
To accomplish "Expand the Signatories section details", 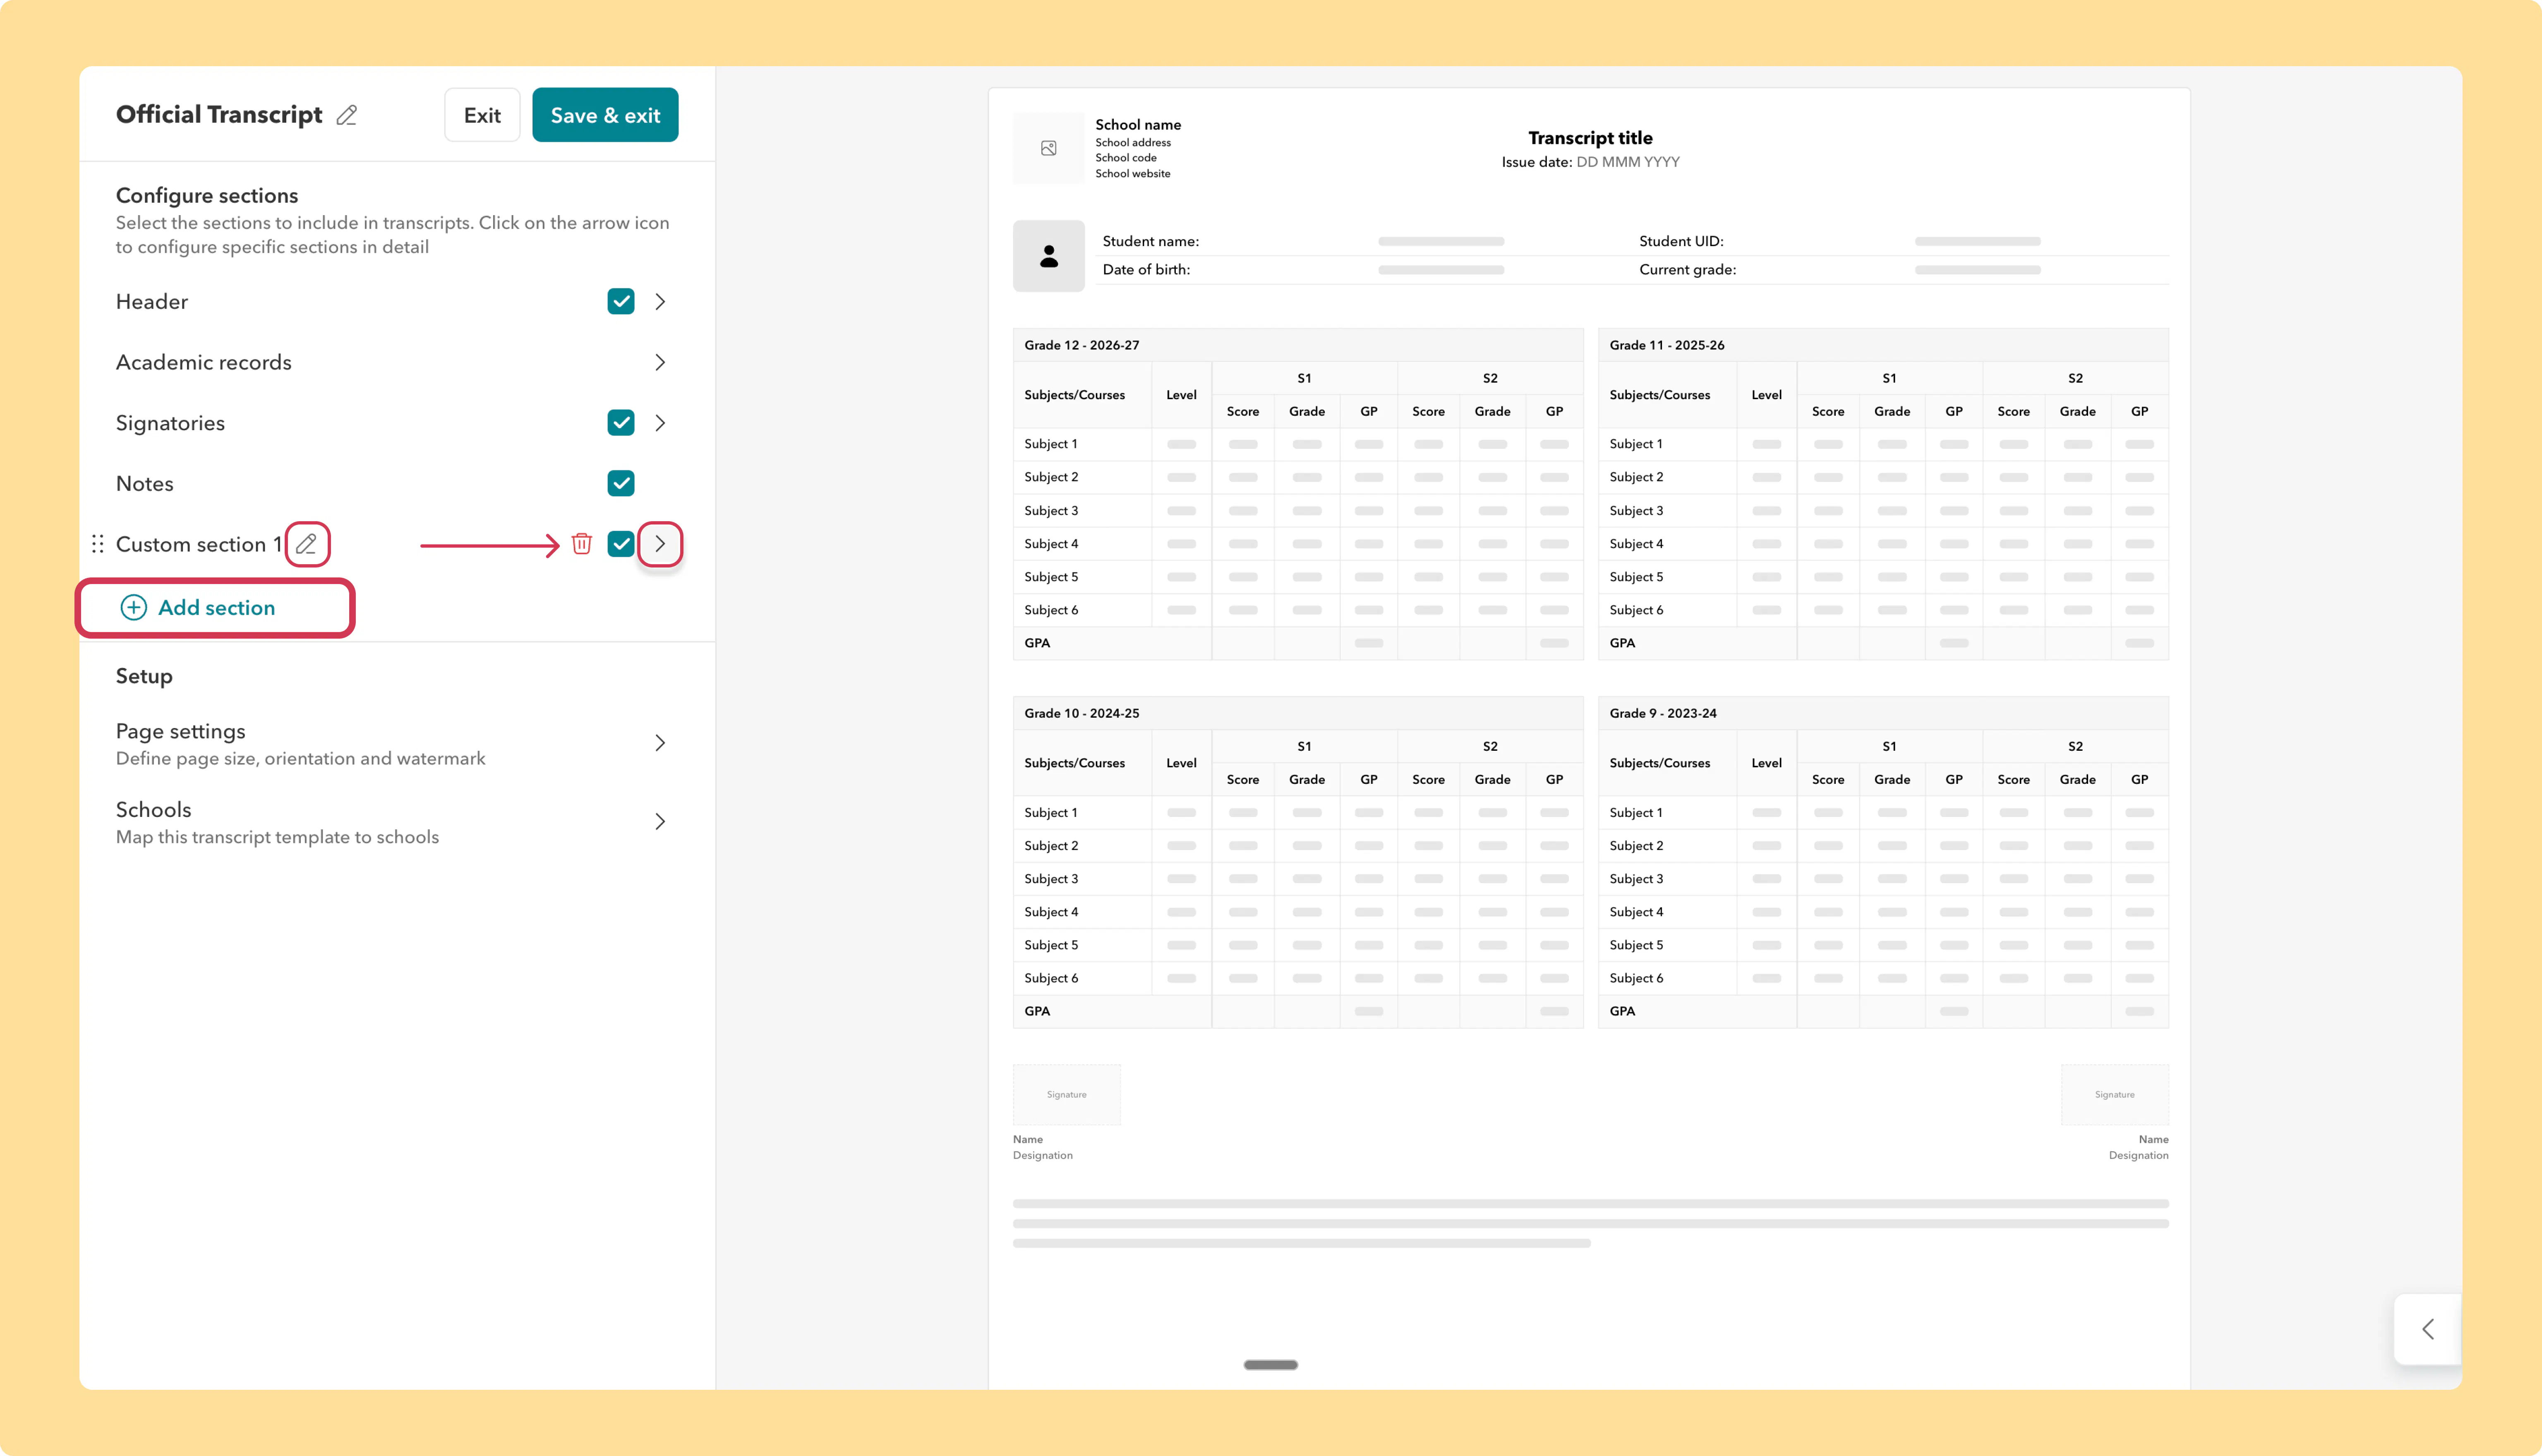I will click(660, 423).
